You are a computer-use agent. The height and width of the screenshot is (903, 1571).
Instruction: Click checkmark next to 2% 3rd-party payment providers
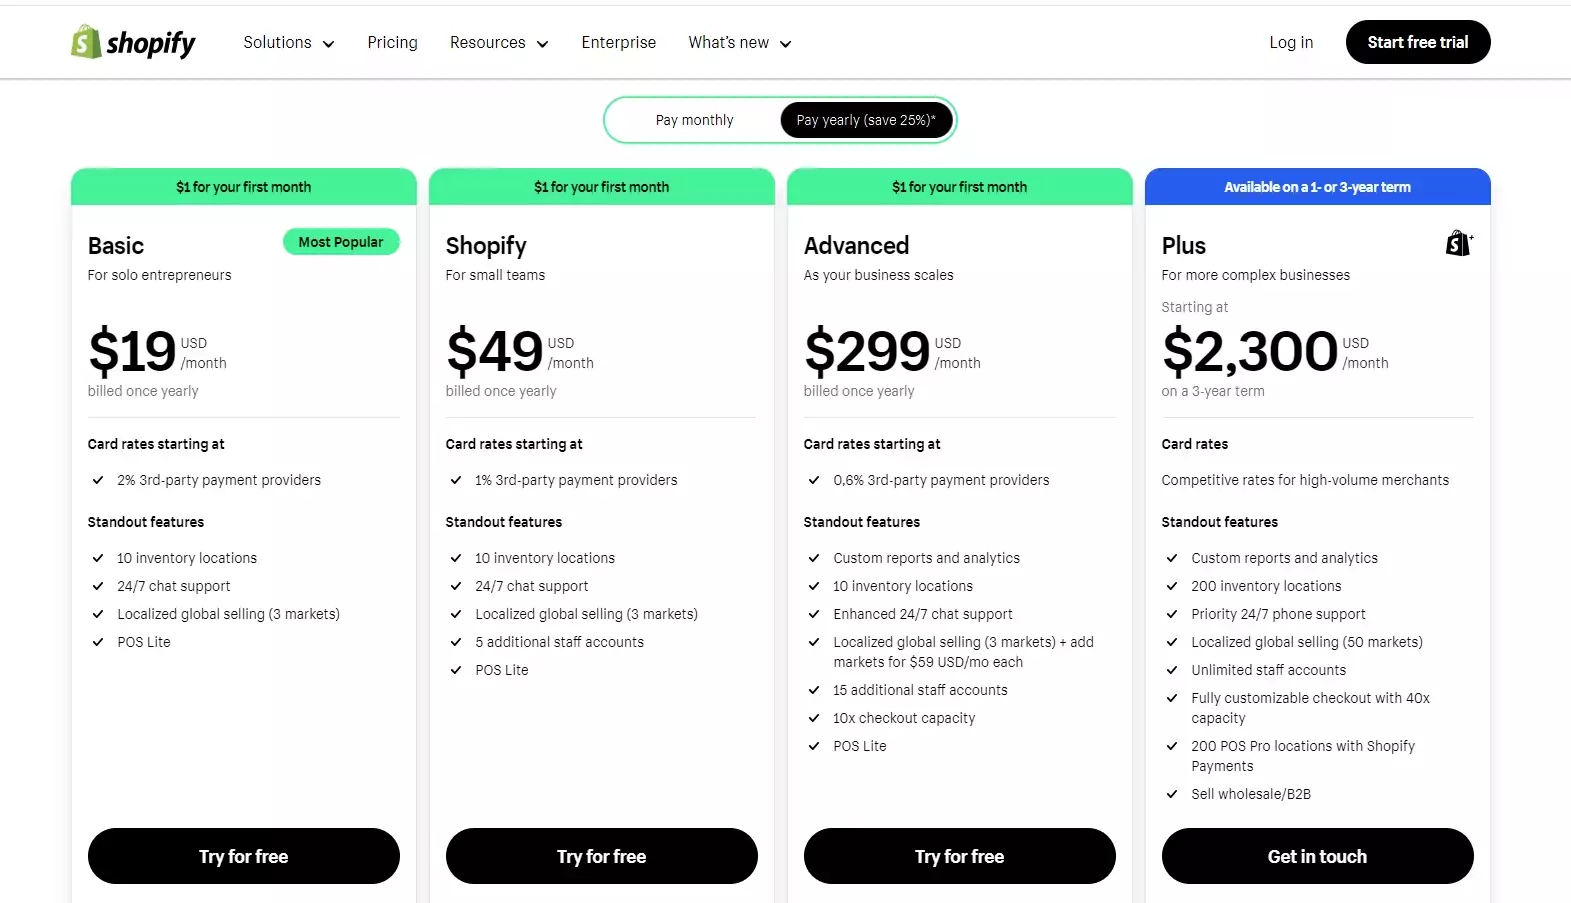pyautogui.click(x=98, y=480)
